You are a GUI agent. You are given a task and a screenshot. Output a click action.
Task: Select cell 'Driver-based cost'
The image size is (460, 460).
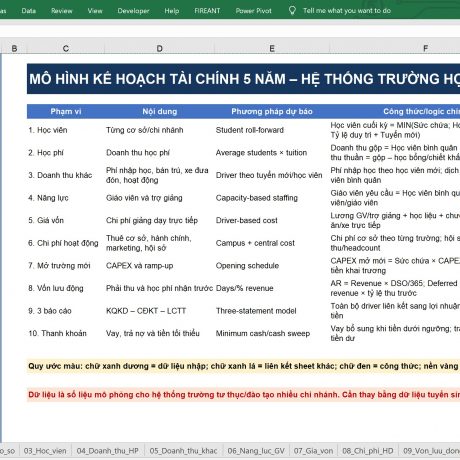(x=272, y=220)
